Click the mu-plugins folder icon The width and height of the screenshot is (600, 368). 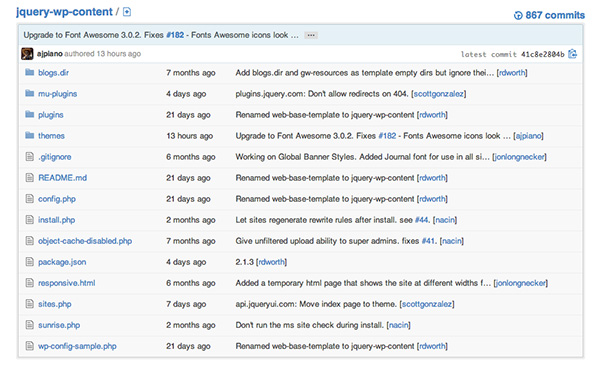click(x=29, y=93)
